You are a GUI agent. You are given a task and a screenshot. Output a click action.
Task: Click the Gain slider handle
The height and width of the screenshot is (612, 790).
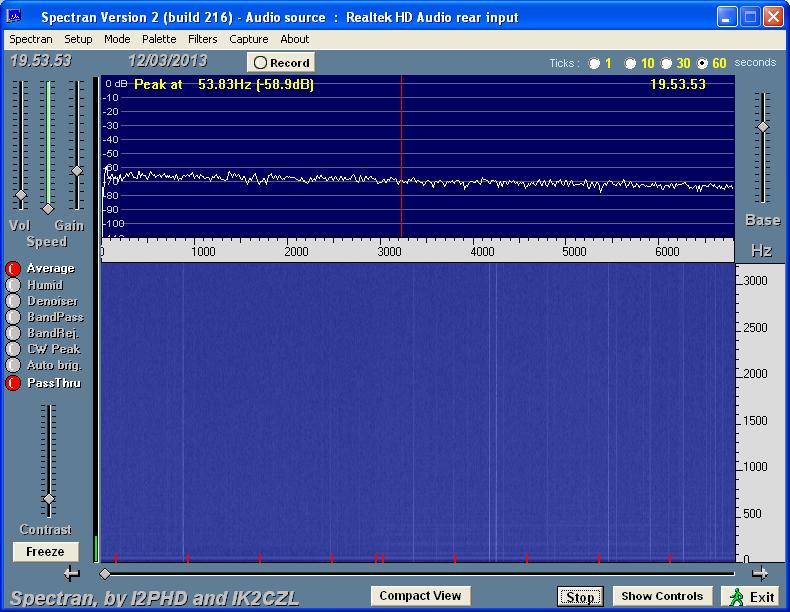(77, 171)
